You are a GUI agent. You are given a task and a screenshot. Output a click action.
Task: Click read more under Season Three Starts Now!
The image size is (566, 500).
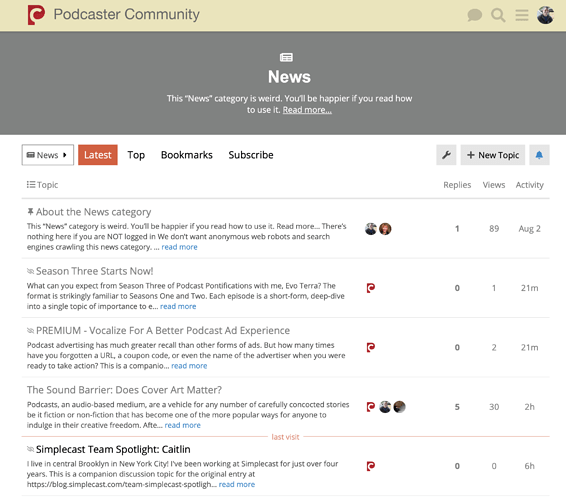point(178,306)
